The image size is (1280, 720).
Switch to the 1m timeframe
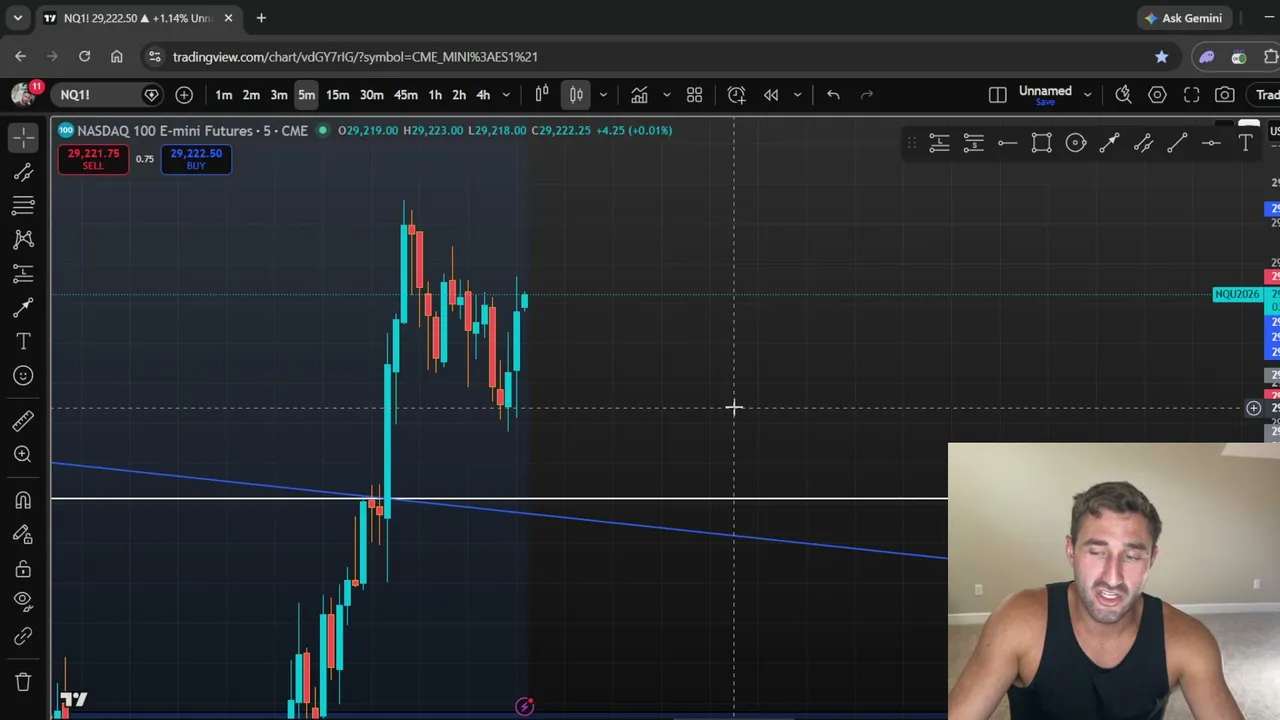tap(224, 95)
